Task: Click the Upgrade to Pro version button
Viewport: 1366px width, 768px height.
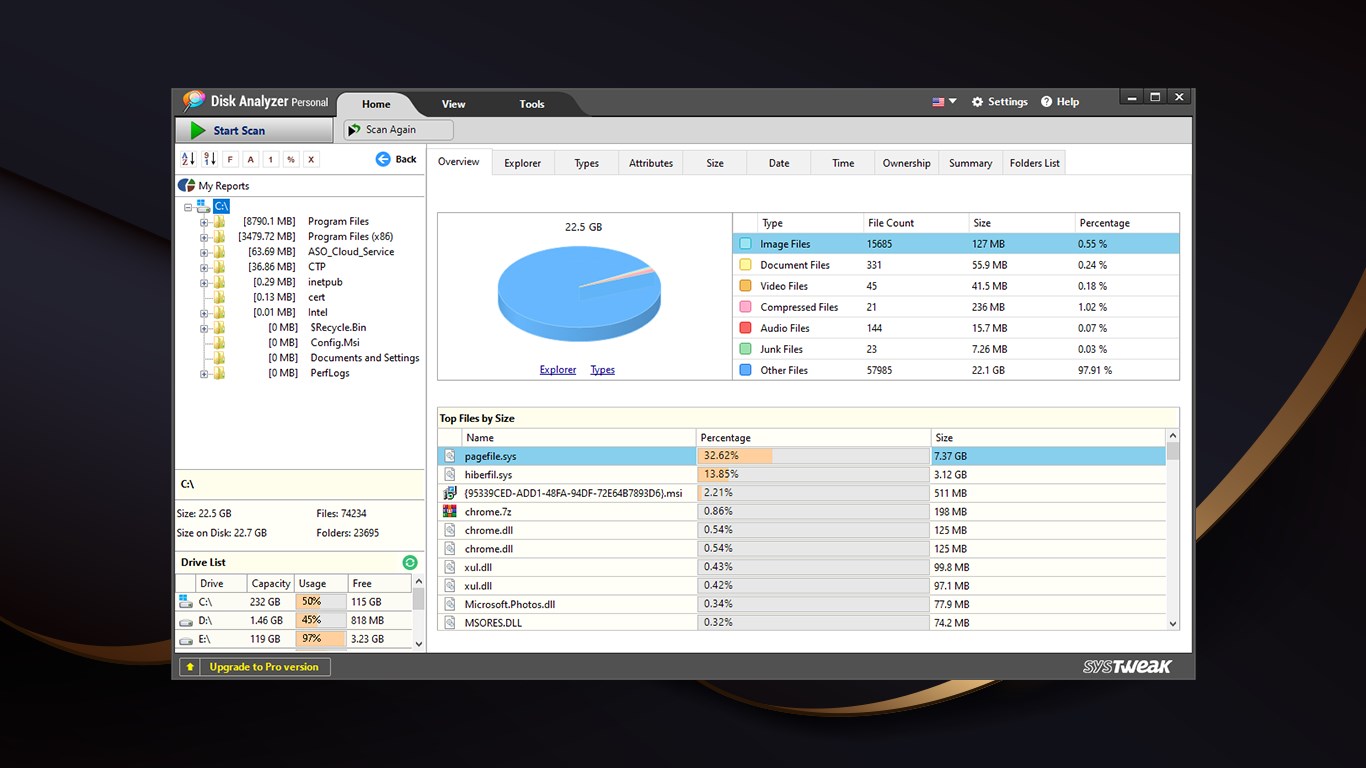Action: (254, 667)
